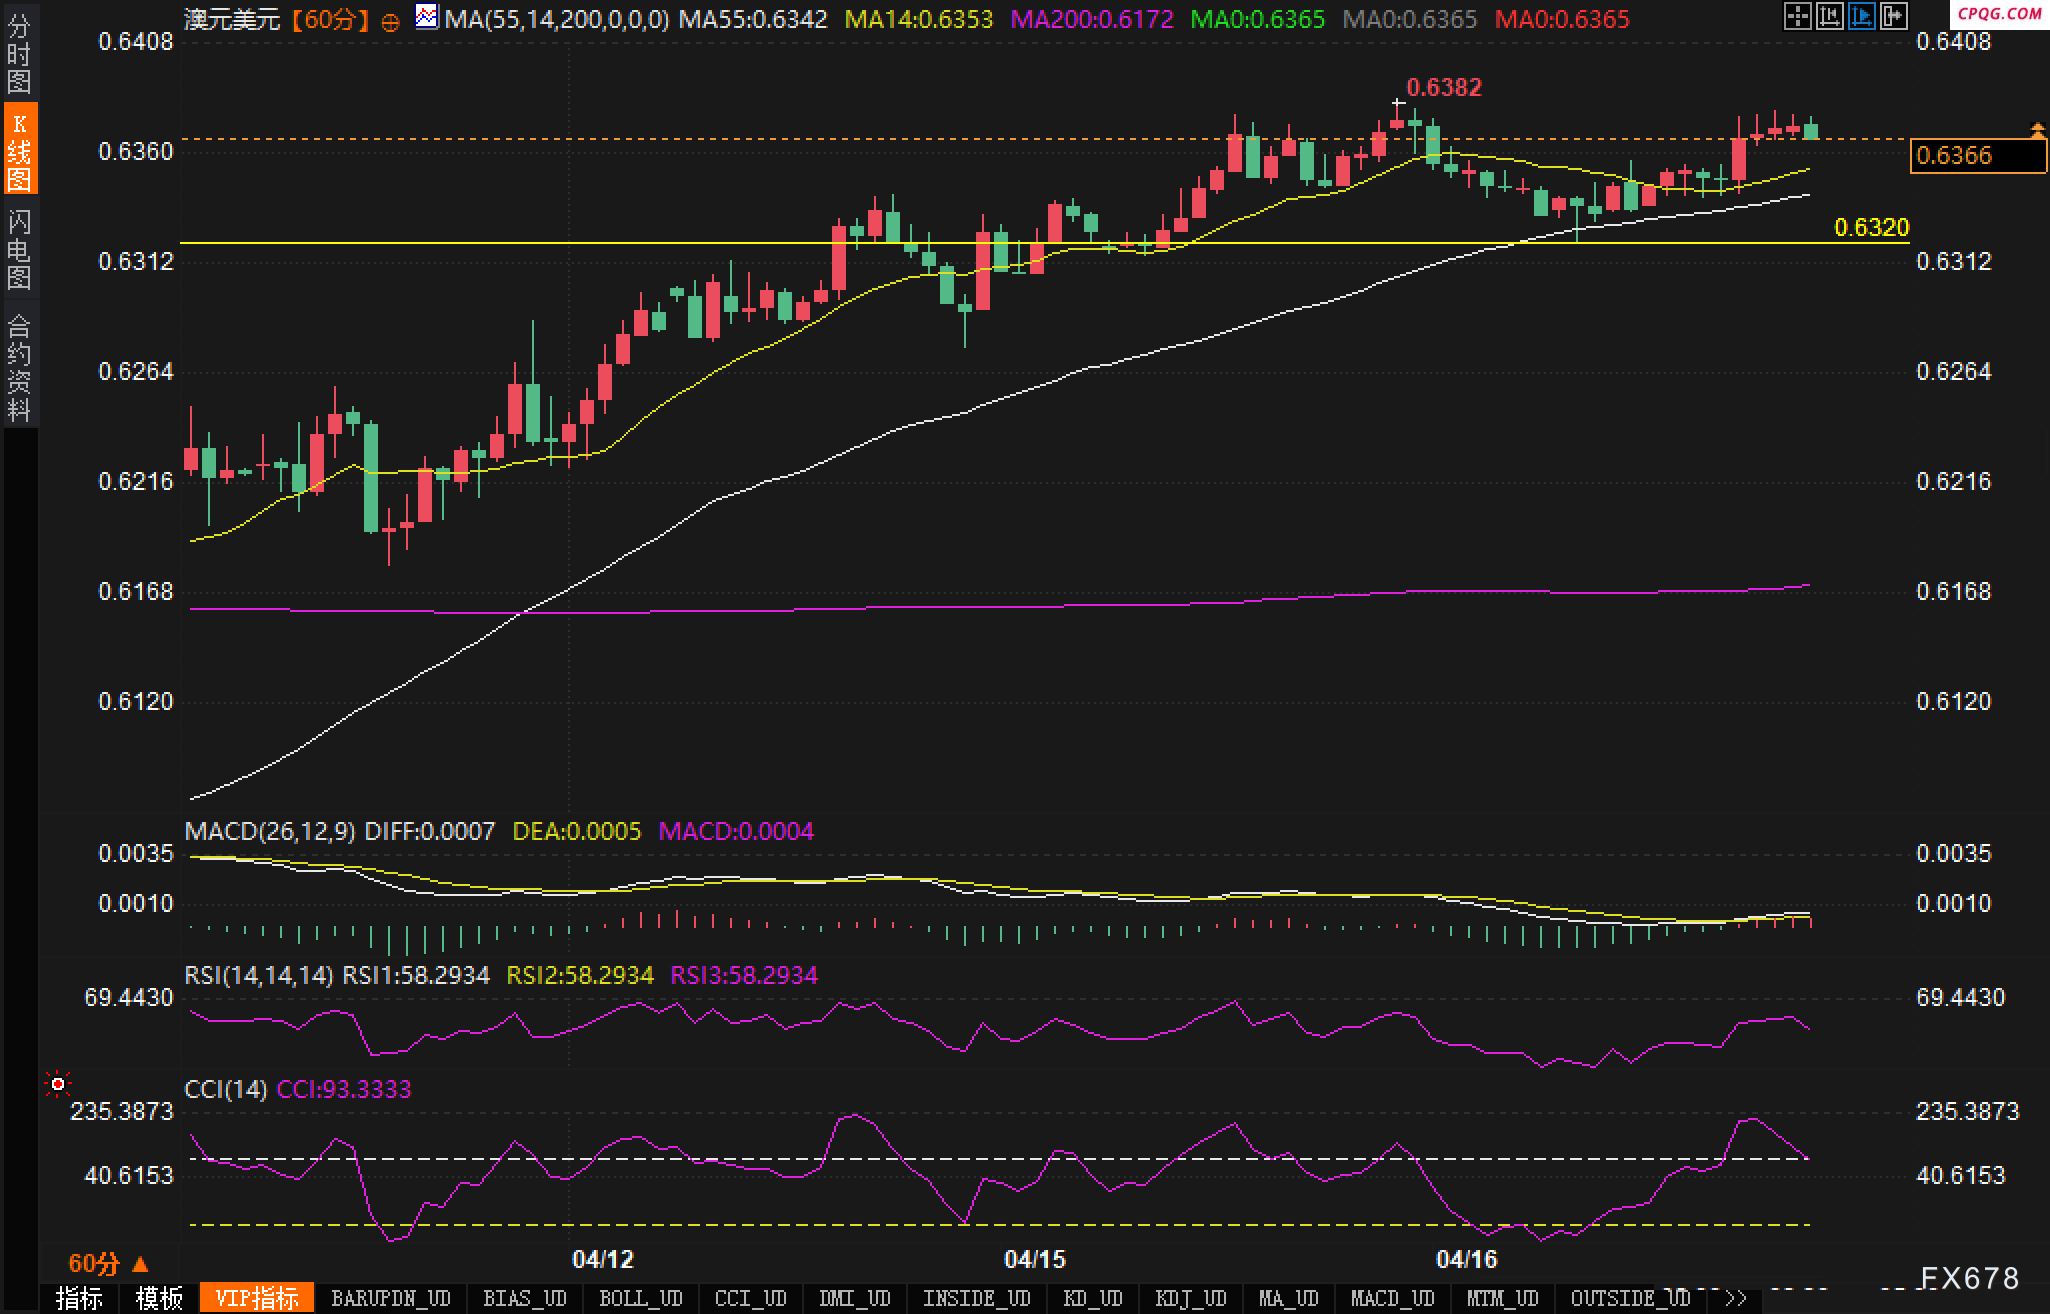The height and width of the screenshot is (1314, 2050).
Task: Apply the MA_UD indicator
Action: tap(1289, 1298)
